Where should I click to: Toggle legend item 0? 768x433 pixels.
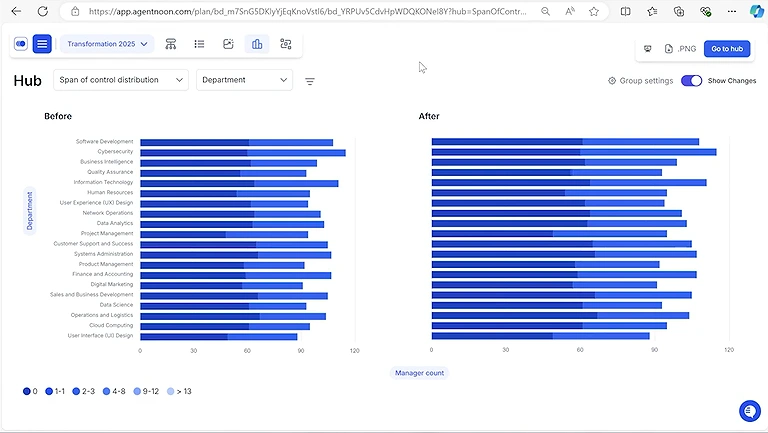30,391
